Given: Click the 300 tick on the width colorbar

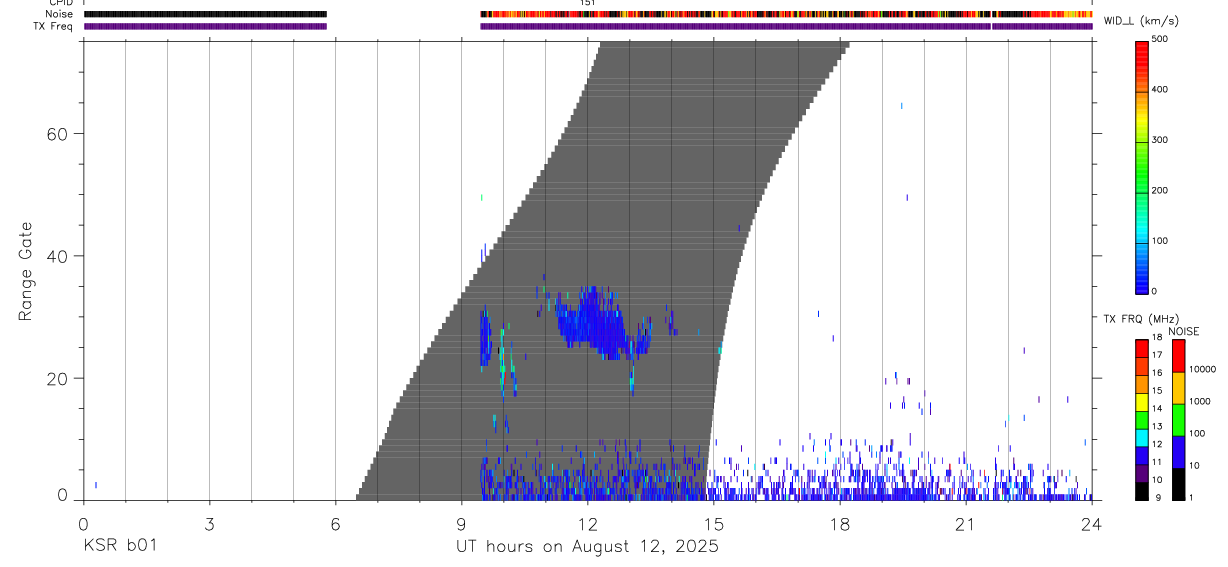Looking at the screenshot, I should [1161, 140].
